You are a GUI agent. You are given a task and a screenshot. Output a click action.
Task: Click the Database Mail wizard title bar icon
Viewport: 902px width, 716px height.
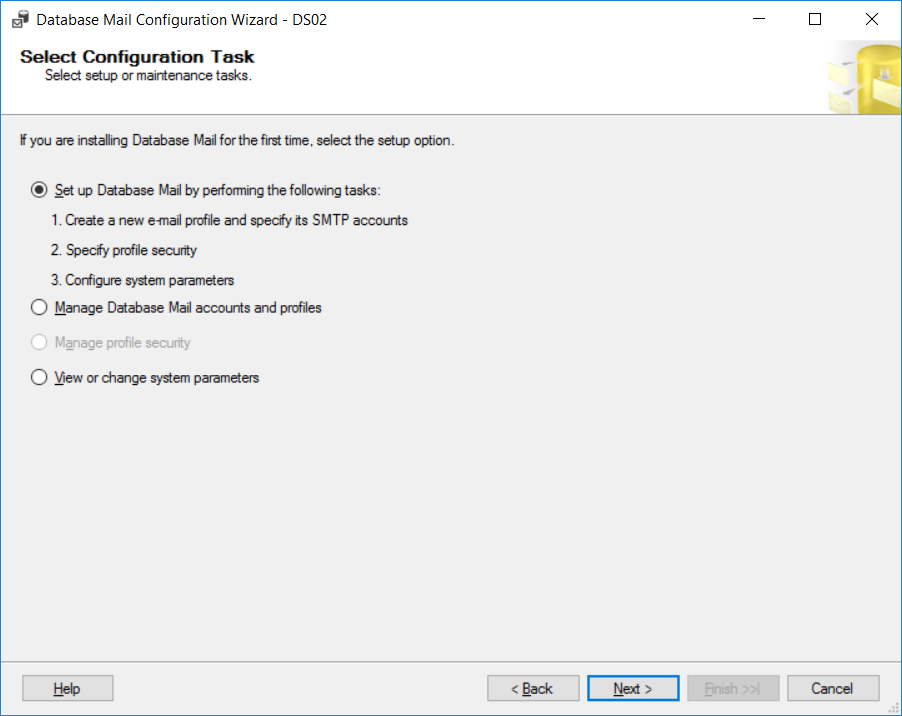[x=20, y=20]
